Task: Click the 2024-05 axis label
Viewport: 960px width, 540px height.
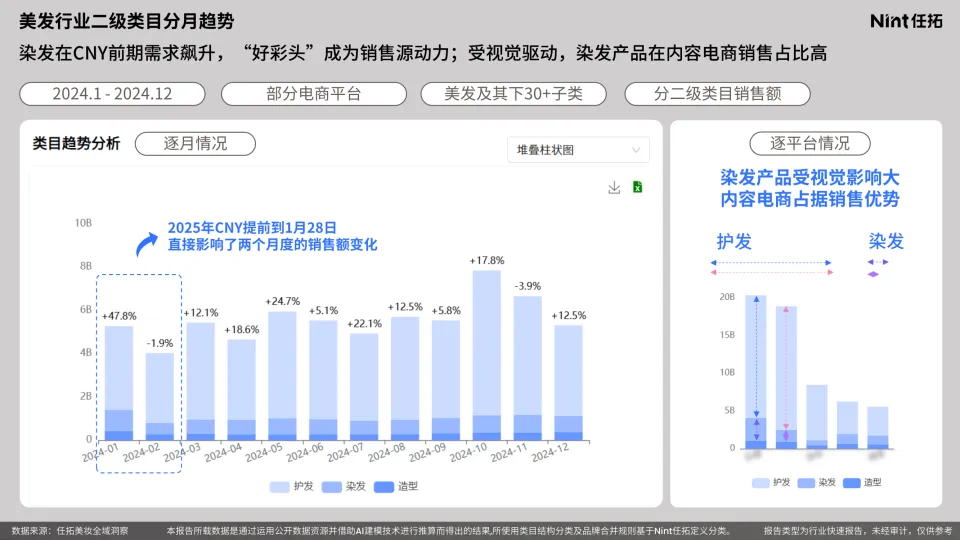Action: 264,452
